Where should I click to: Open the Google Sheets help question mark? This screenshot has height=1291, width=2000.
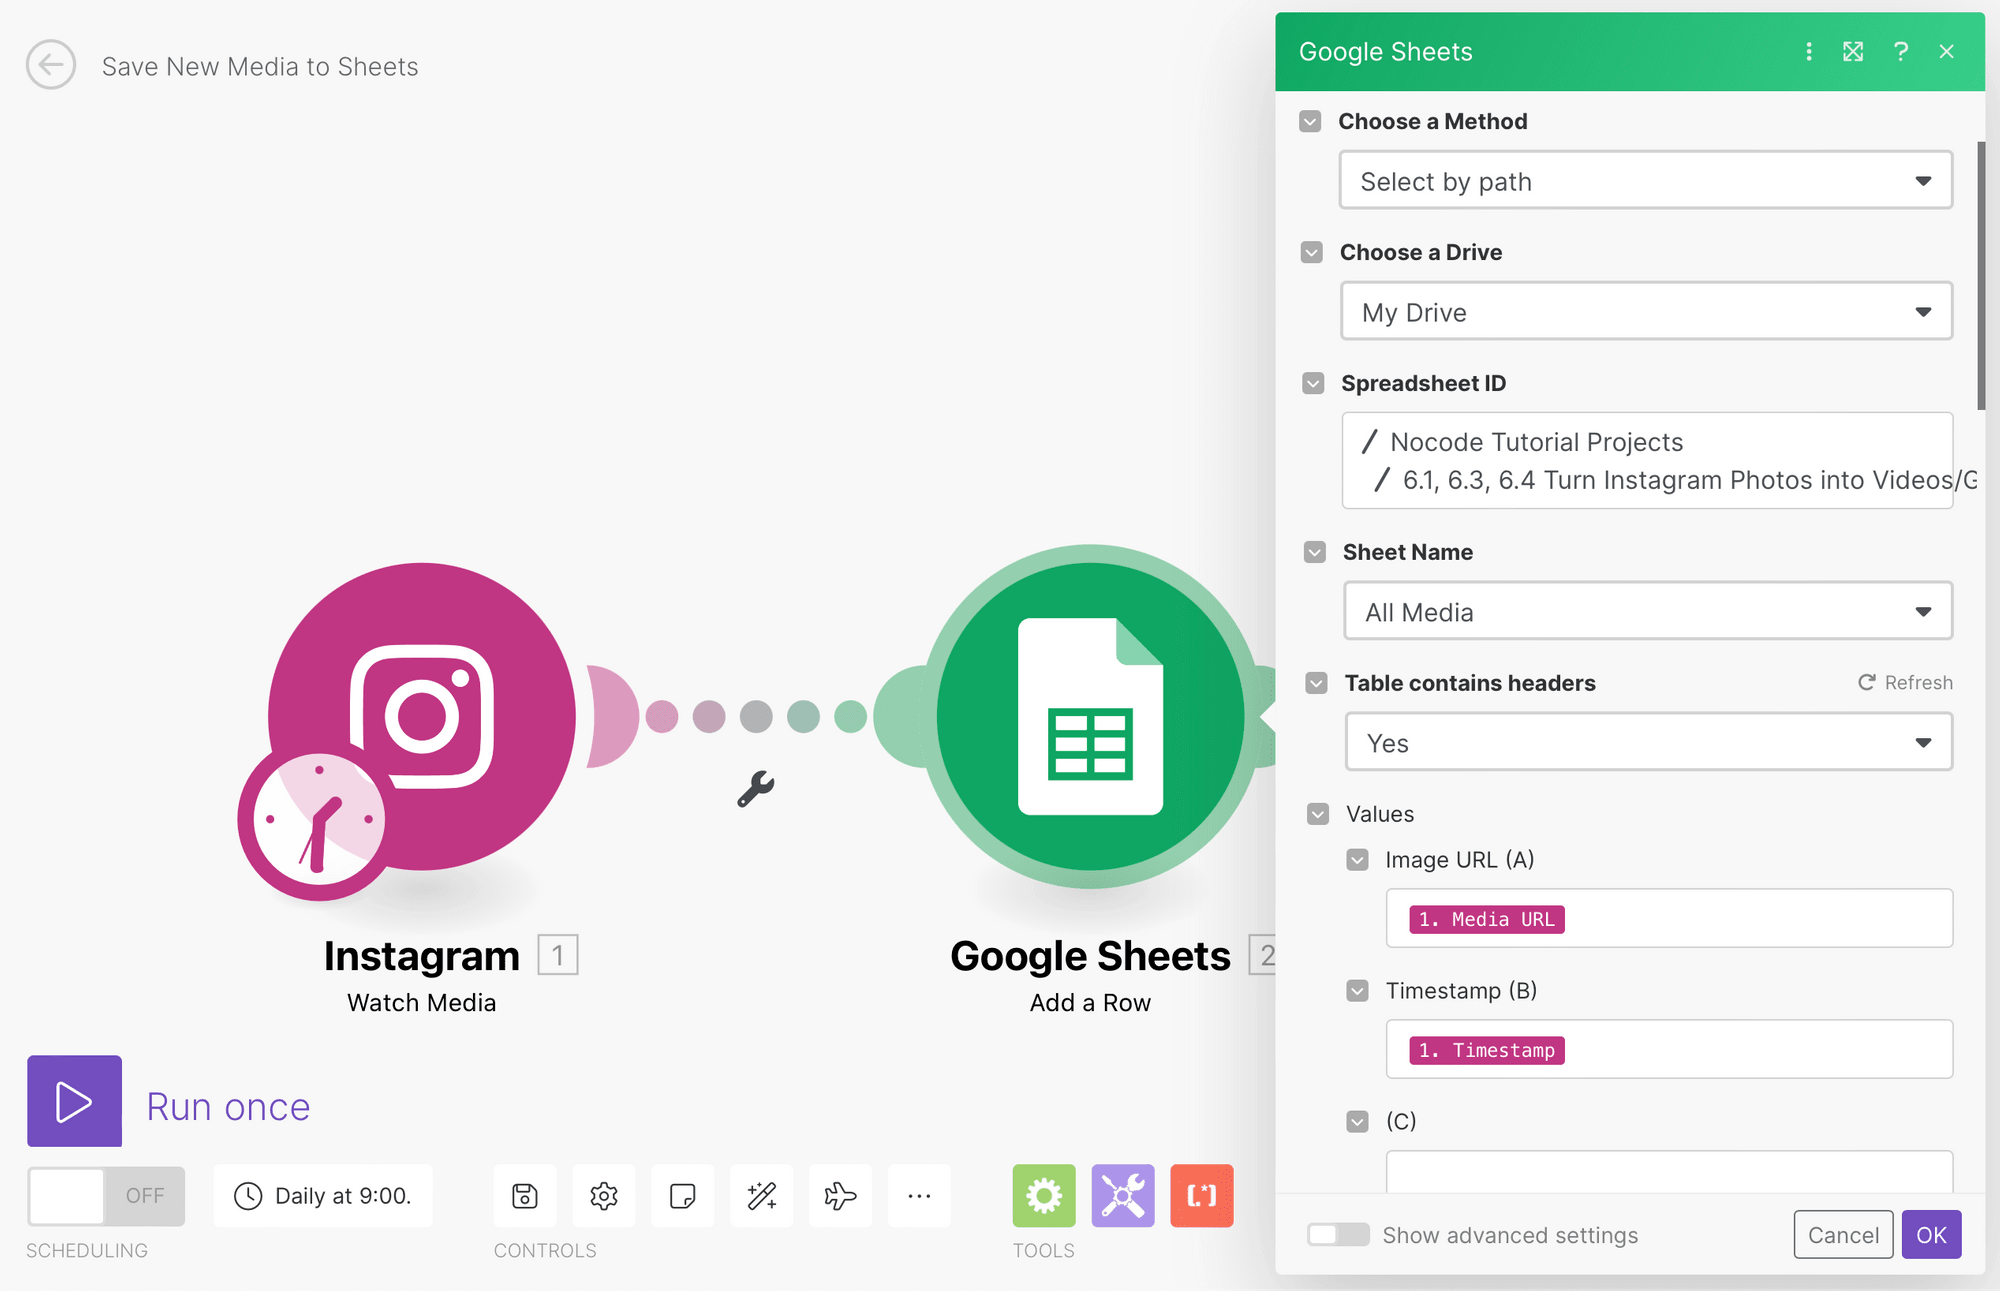pos(1901,52)
